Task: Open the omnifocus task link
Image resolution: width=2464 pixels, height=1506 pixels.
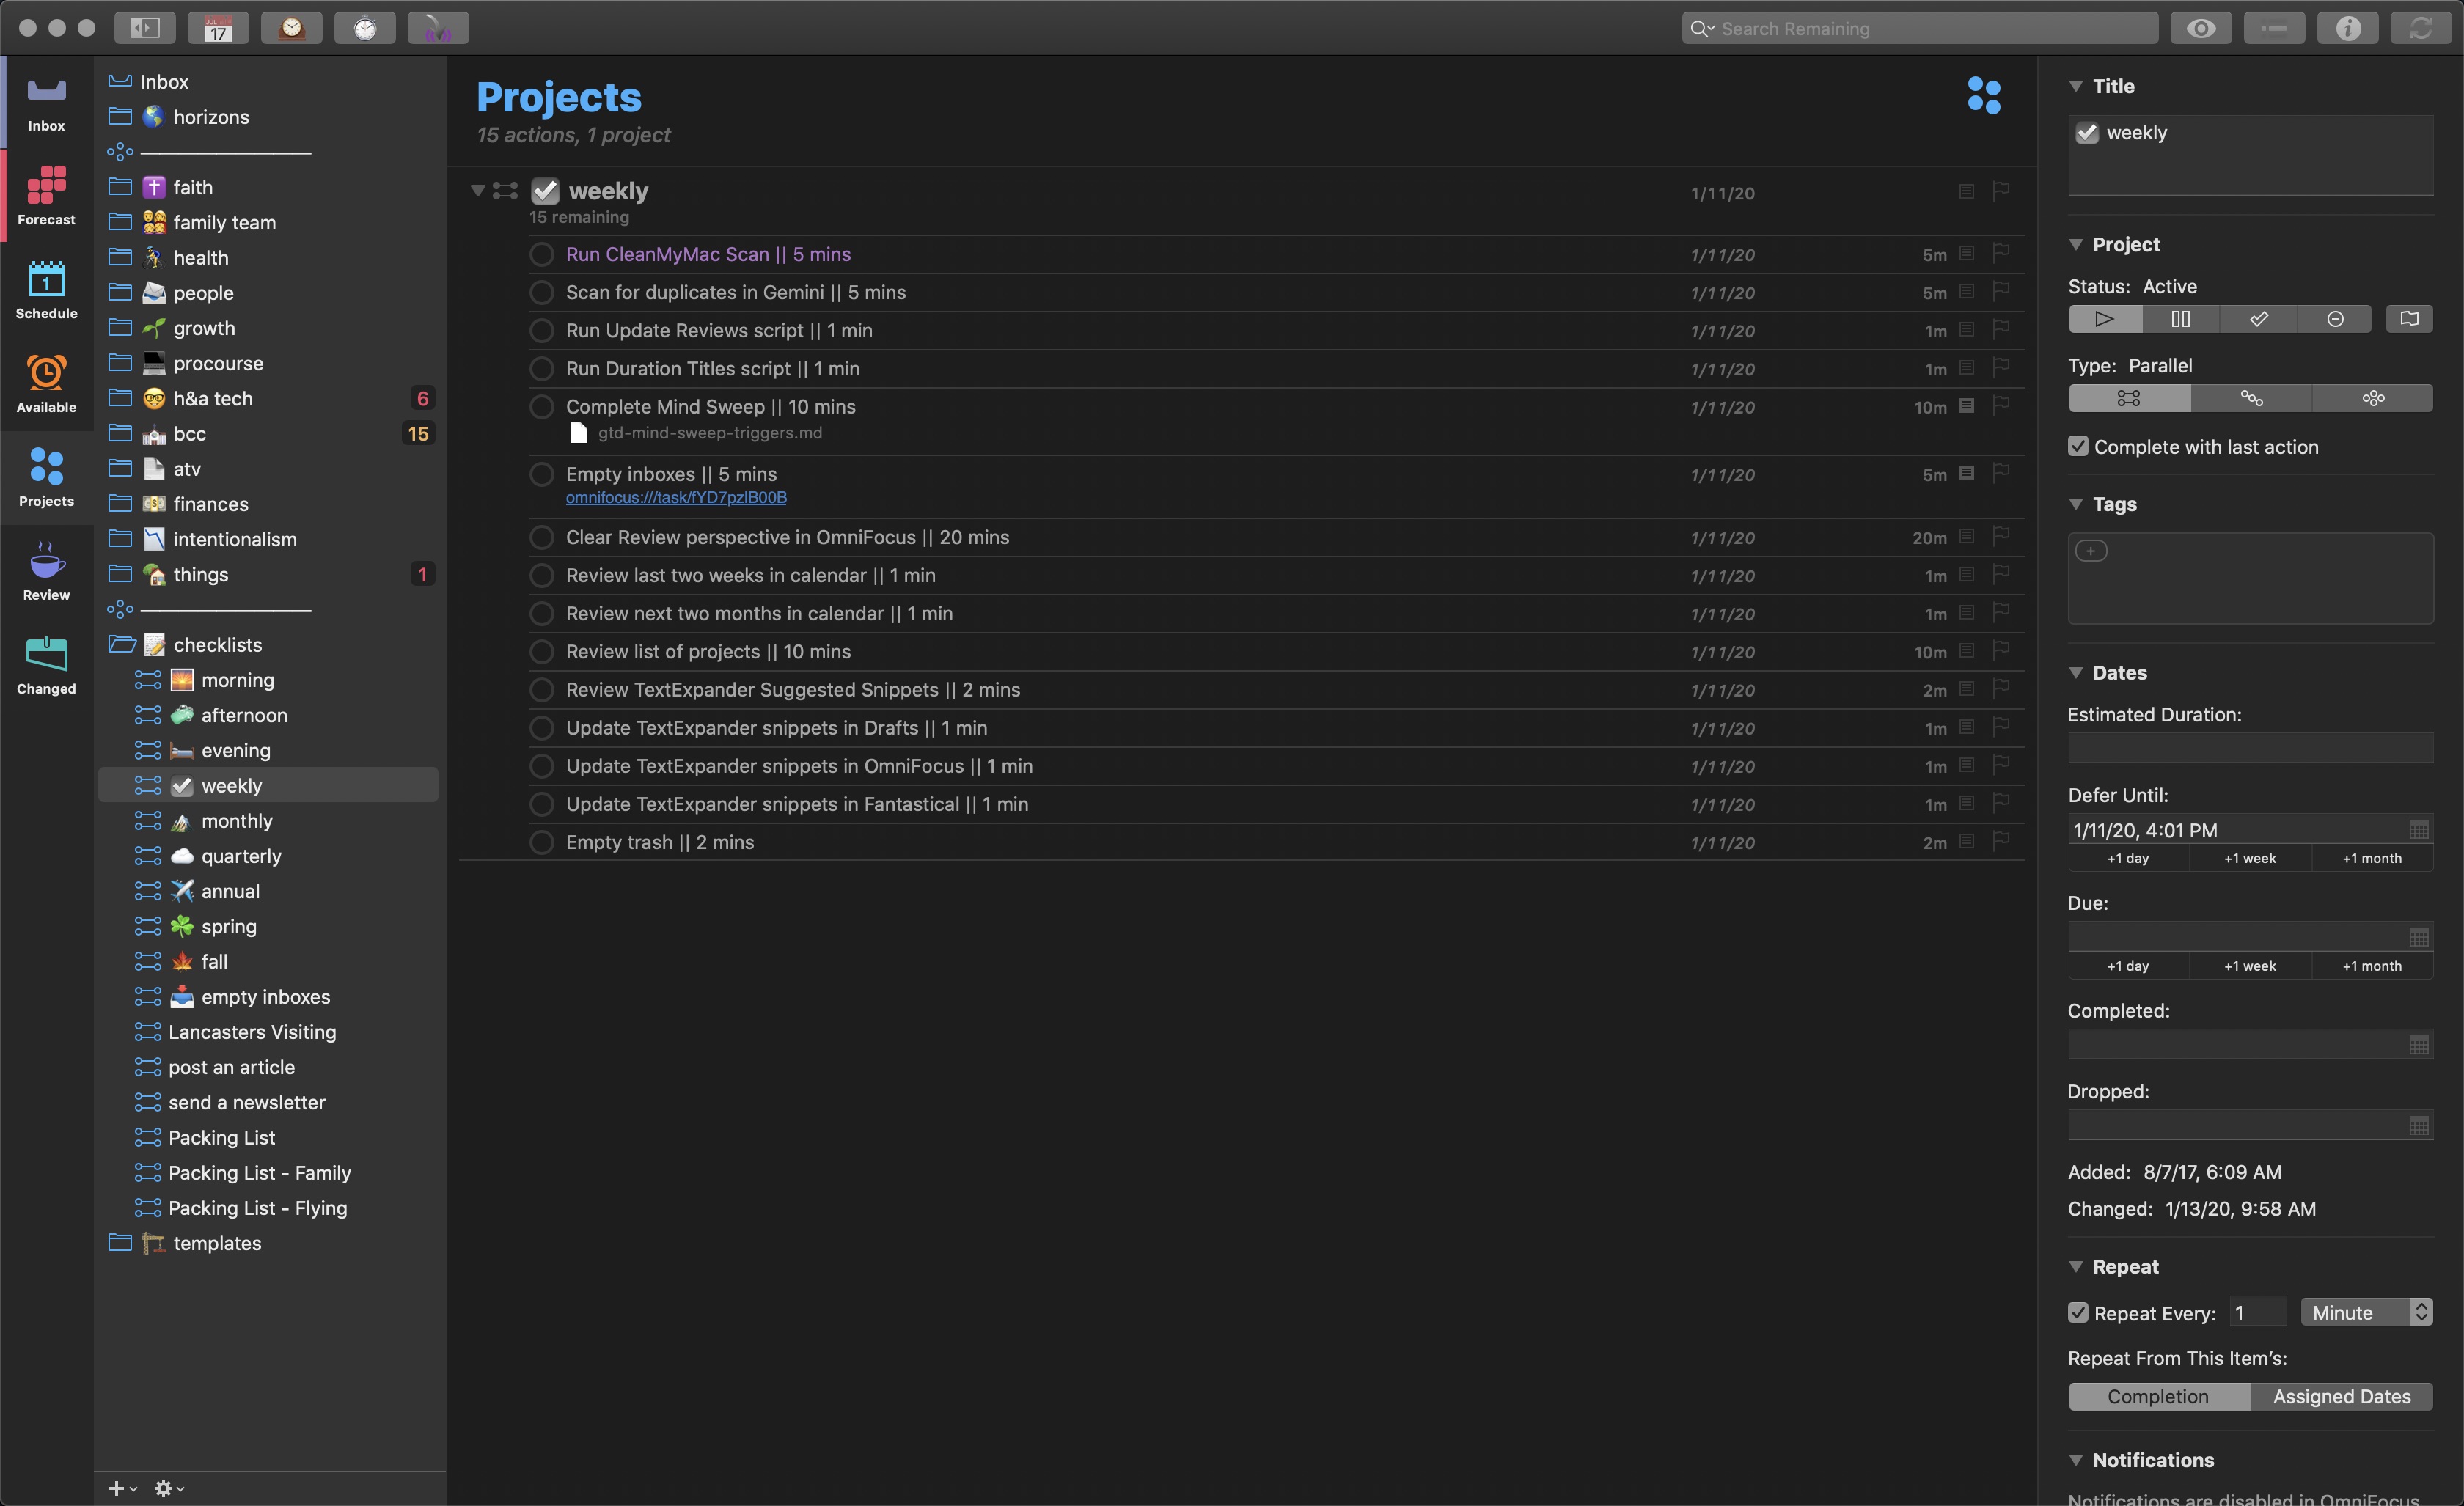Action: [x=676, y=498]
